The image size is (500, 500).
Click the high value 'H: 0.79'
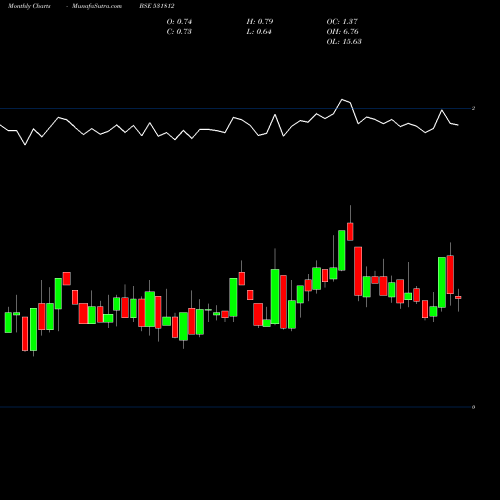[x=260, y=22]
